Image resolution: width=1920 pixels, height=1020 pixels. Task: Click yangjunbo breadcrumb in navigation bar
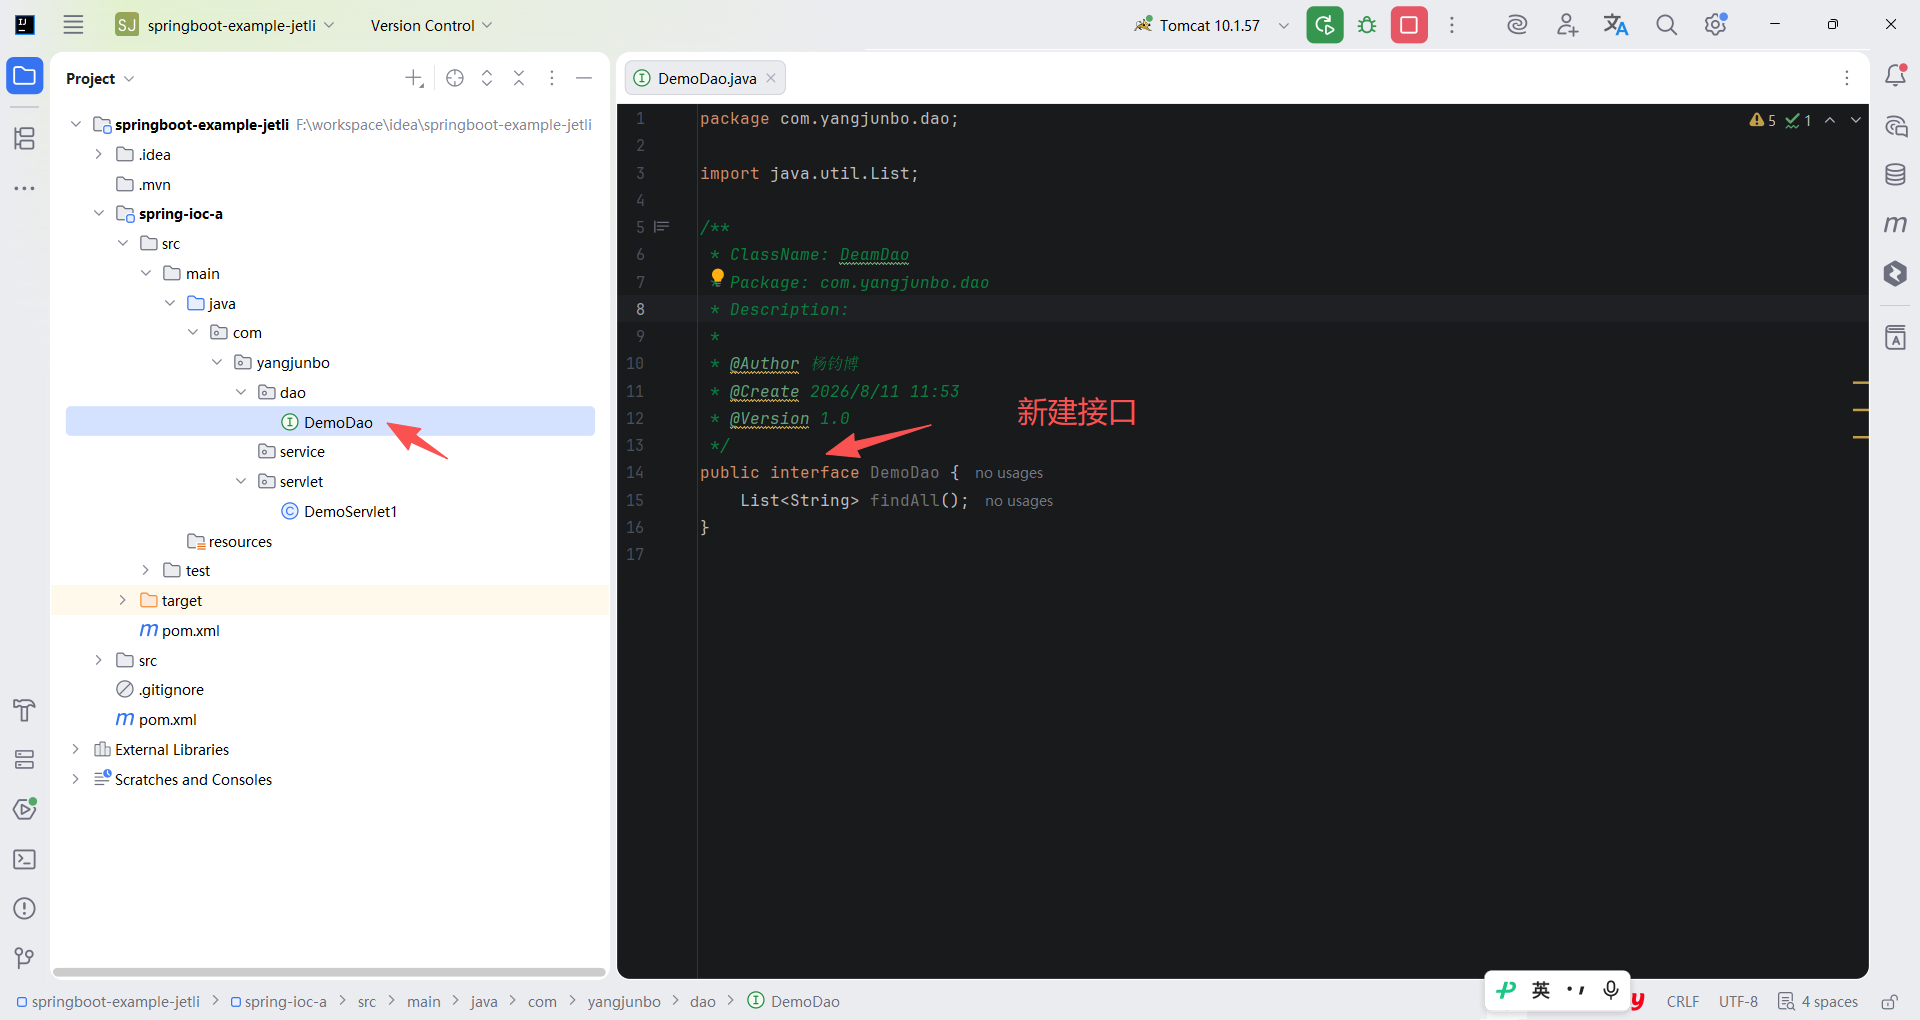(624, 1002)
